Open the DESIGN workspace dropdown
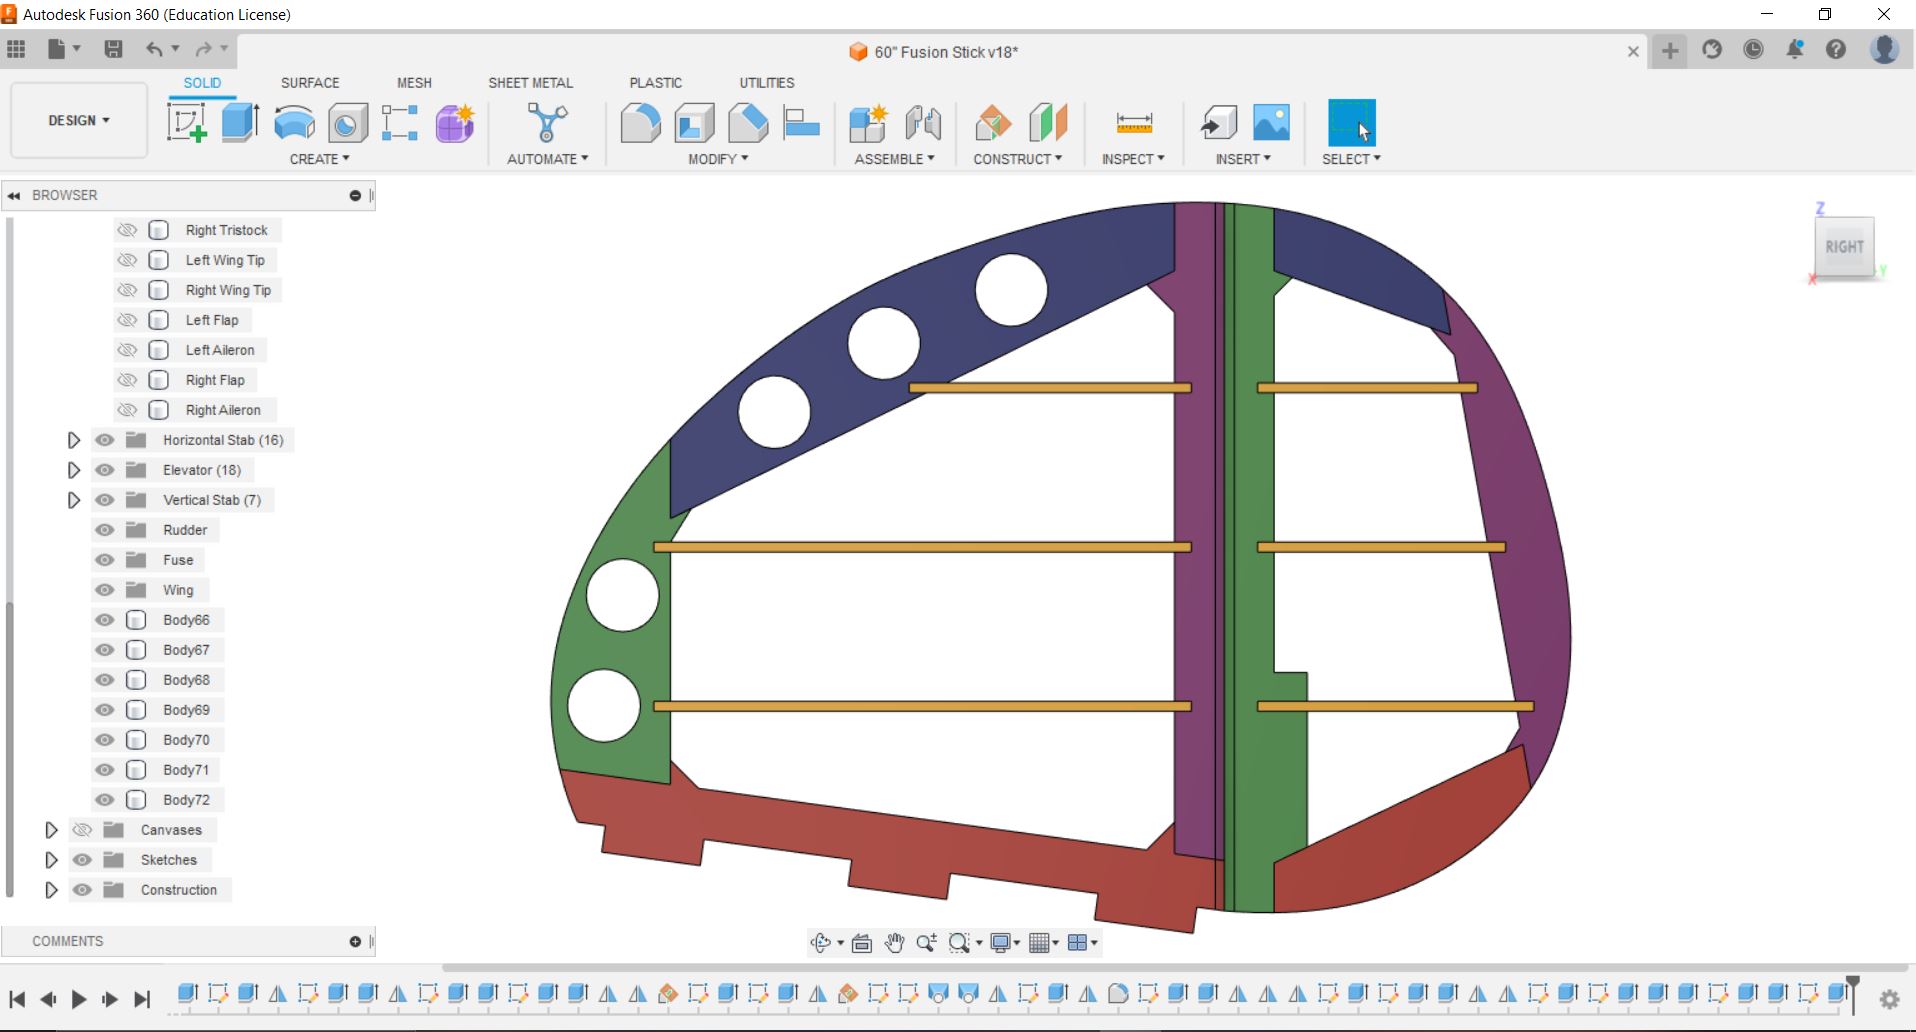1916x1032 pixels. pyautogui.click(x=79, y=120)
